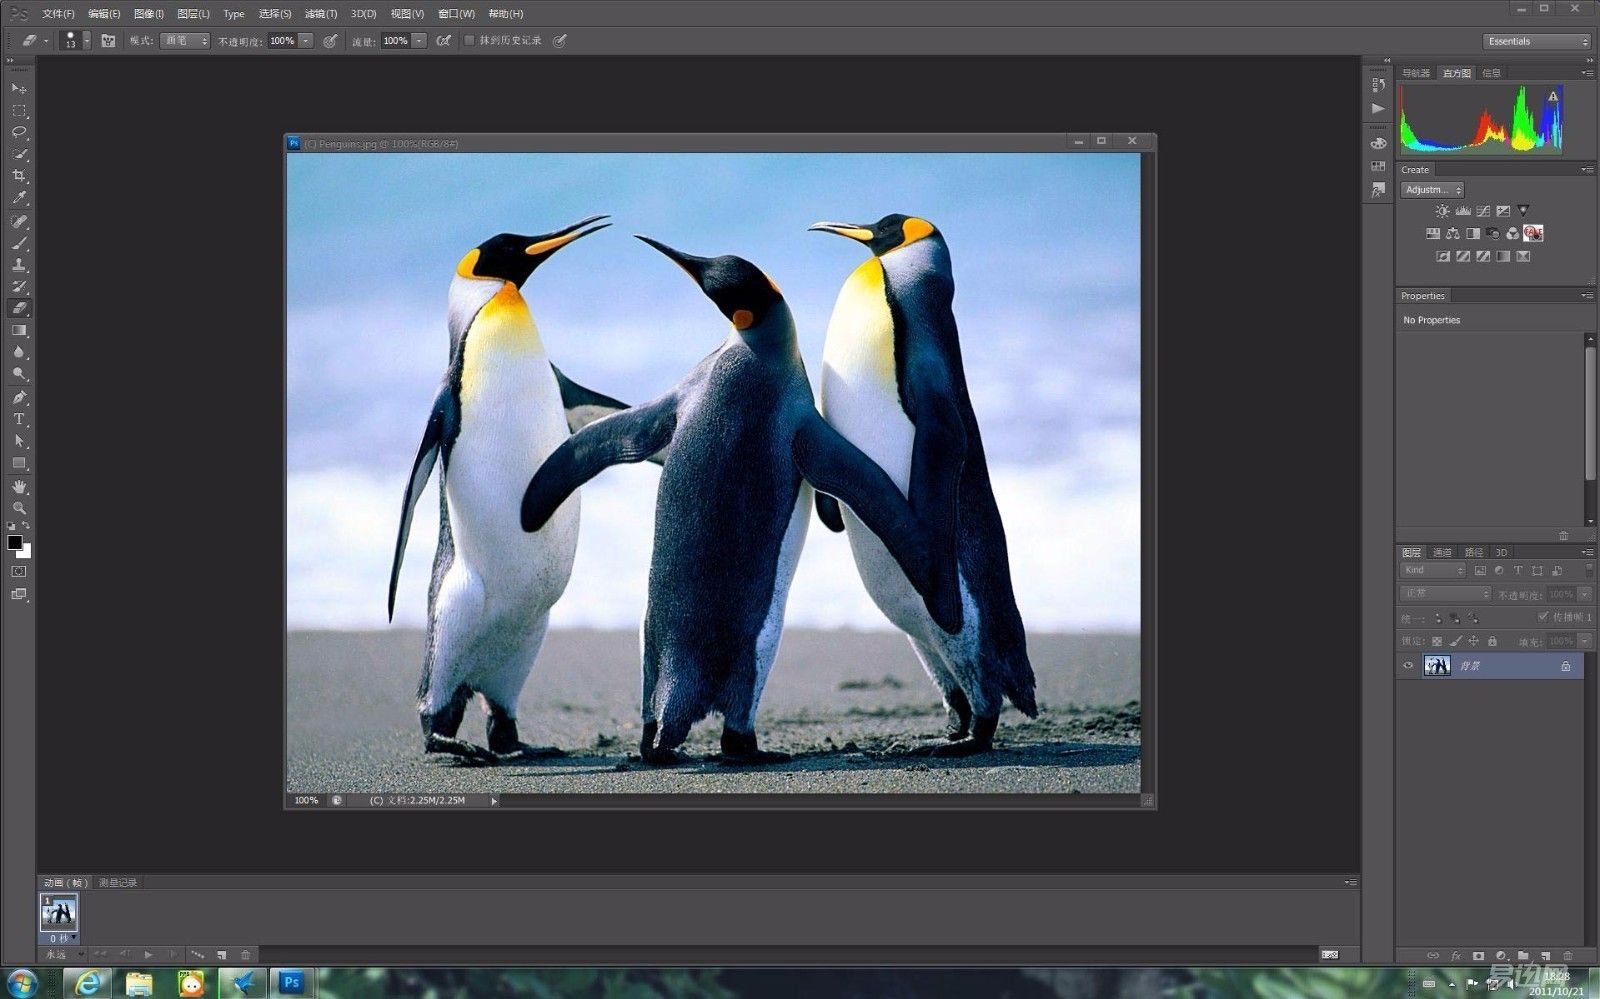Select the Pen tool
Viewport: 1600px width, 999px height.
pos(19,397)
